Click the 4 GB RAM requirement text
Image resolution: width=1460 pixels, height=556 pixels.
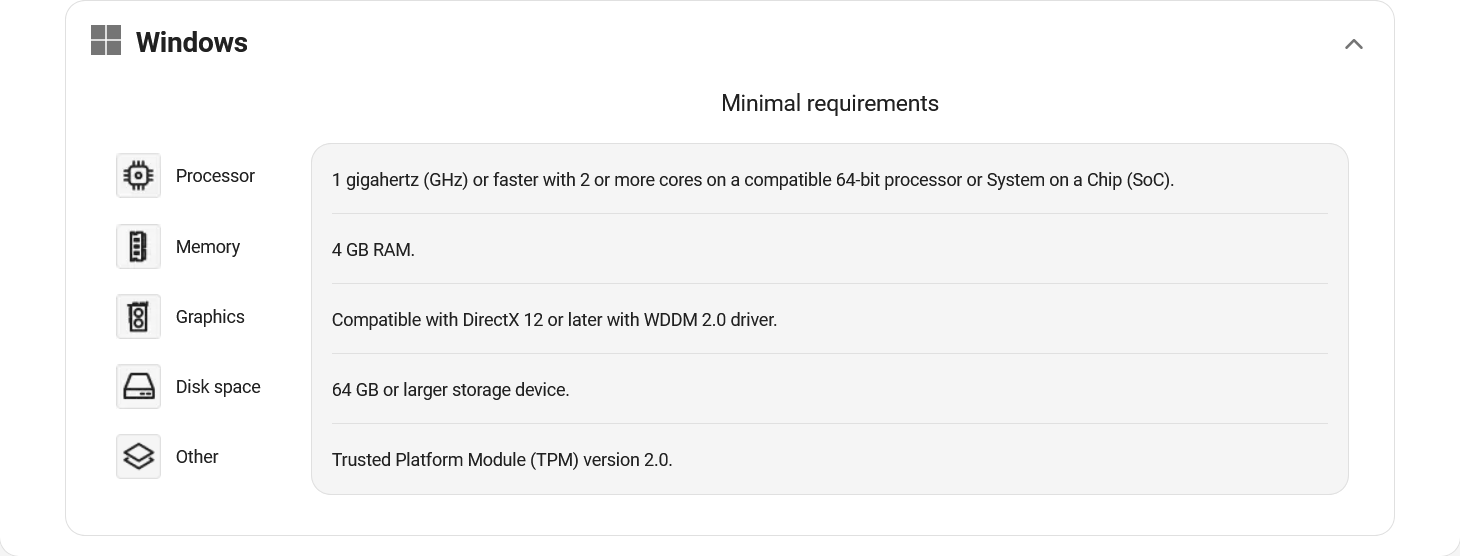tap(373, 250)
